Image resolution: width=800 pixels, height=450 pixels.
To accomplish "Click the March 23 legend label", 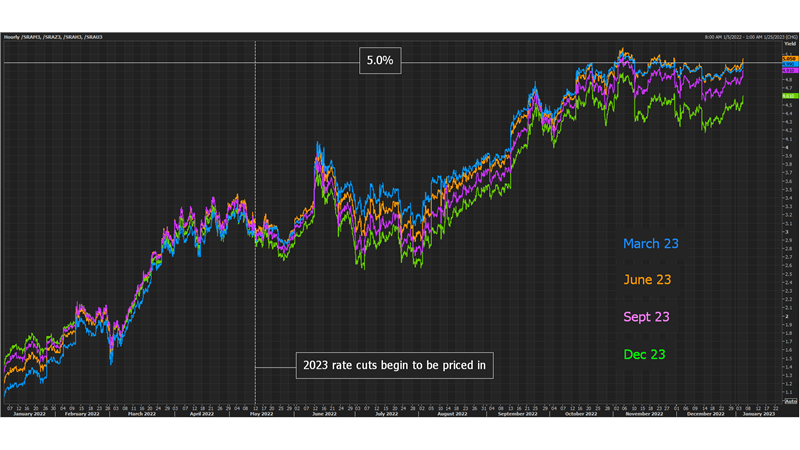I will click(x=651, y=243).
